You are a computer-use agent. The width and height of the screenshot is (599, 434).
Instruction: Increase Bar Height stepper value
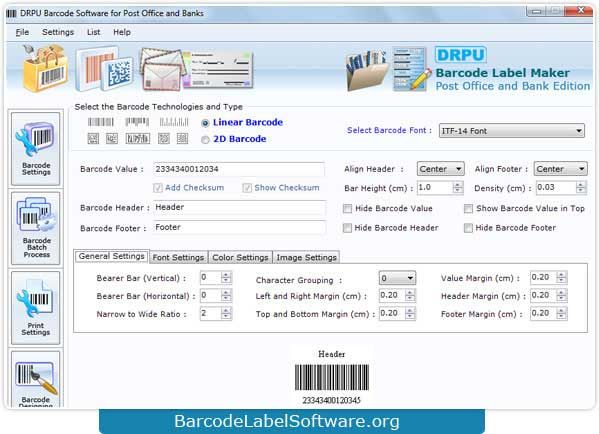(457, 185)
